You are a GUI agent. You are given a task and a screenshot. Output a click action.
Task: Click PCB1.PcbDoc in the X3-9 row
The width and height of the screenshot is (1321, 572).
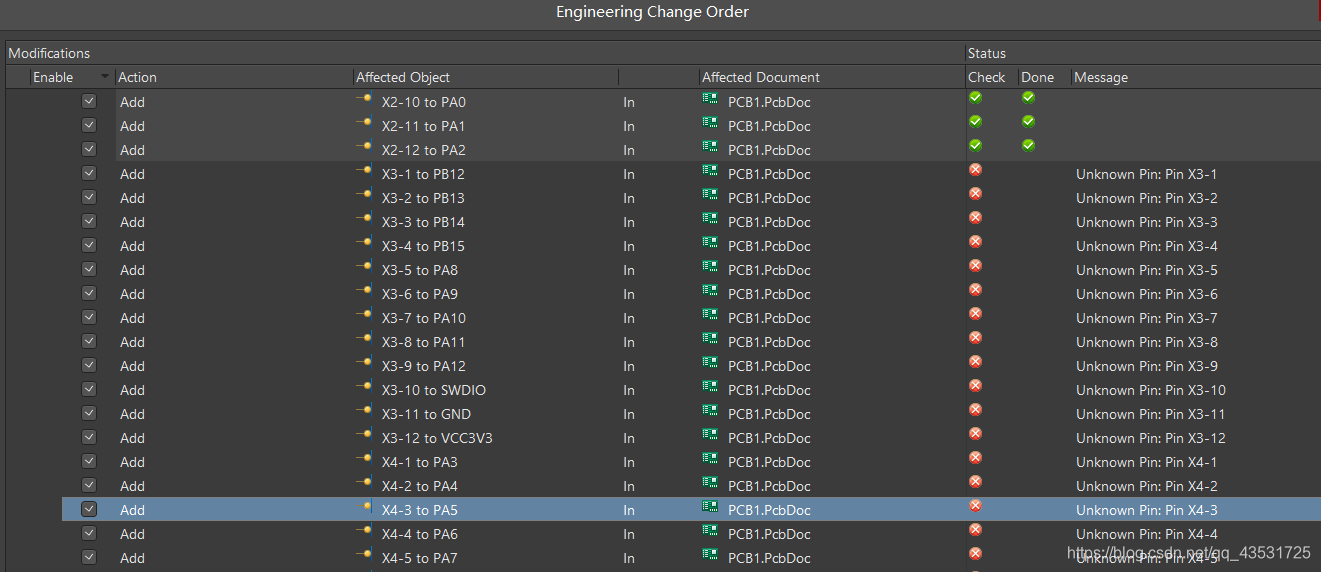pos(769,366)
